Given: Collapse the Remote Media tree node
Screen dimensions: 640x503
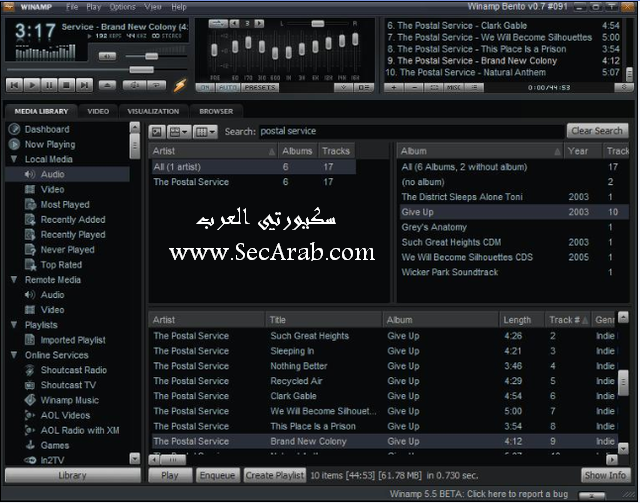Looking at the screenshot, I should coord(14,280).
